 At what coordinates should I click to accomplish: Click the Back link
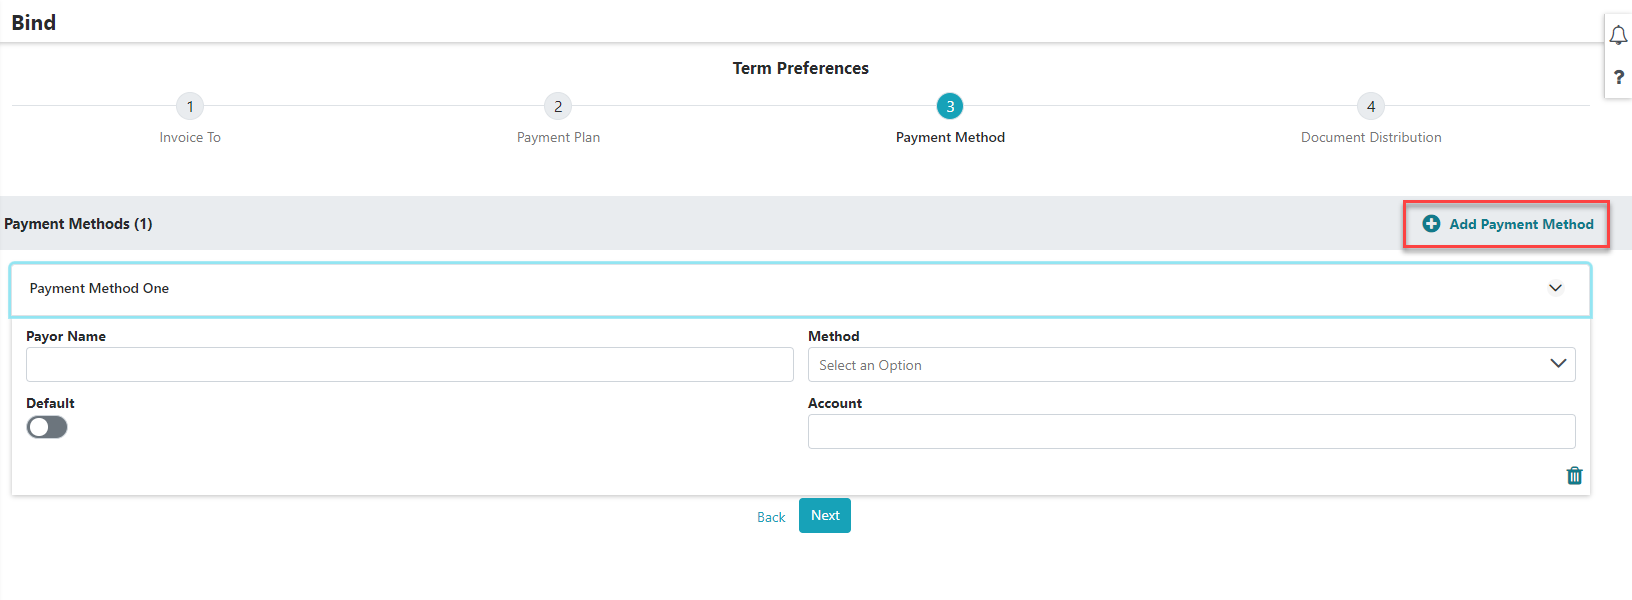771,517
